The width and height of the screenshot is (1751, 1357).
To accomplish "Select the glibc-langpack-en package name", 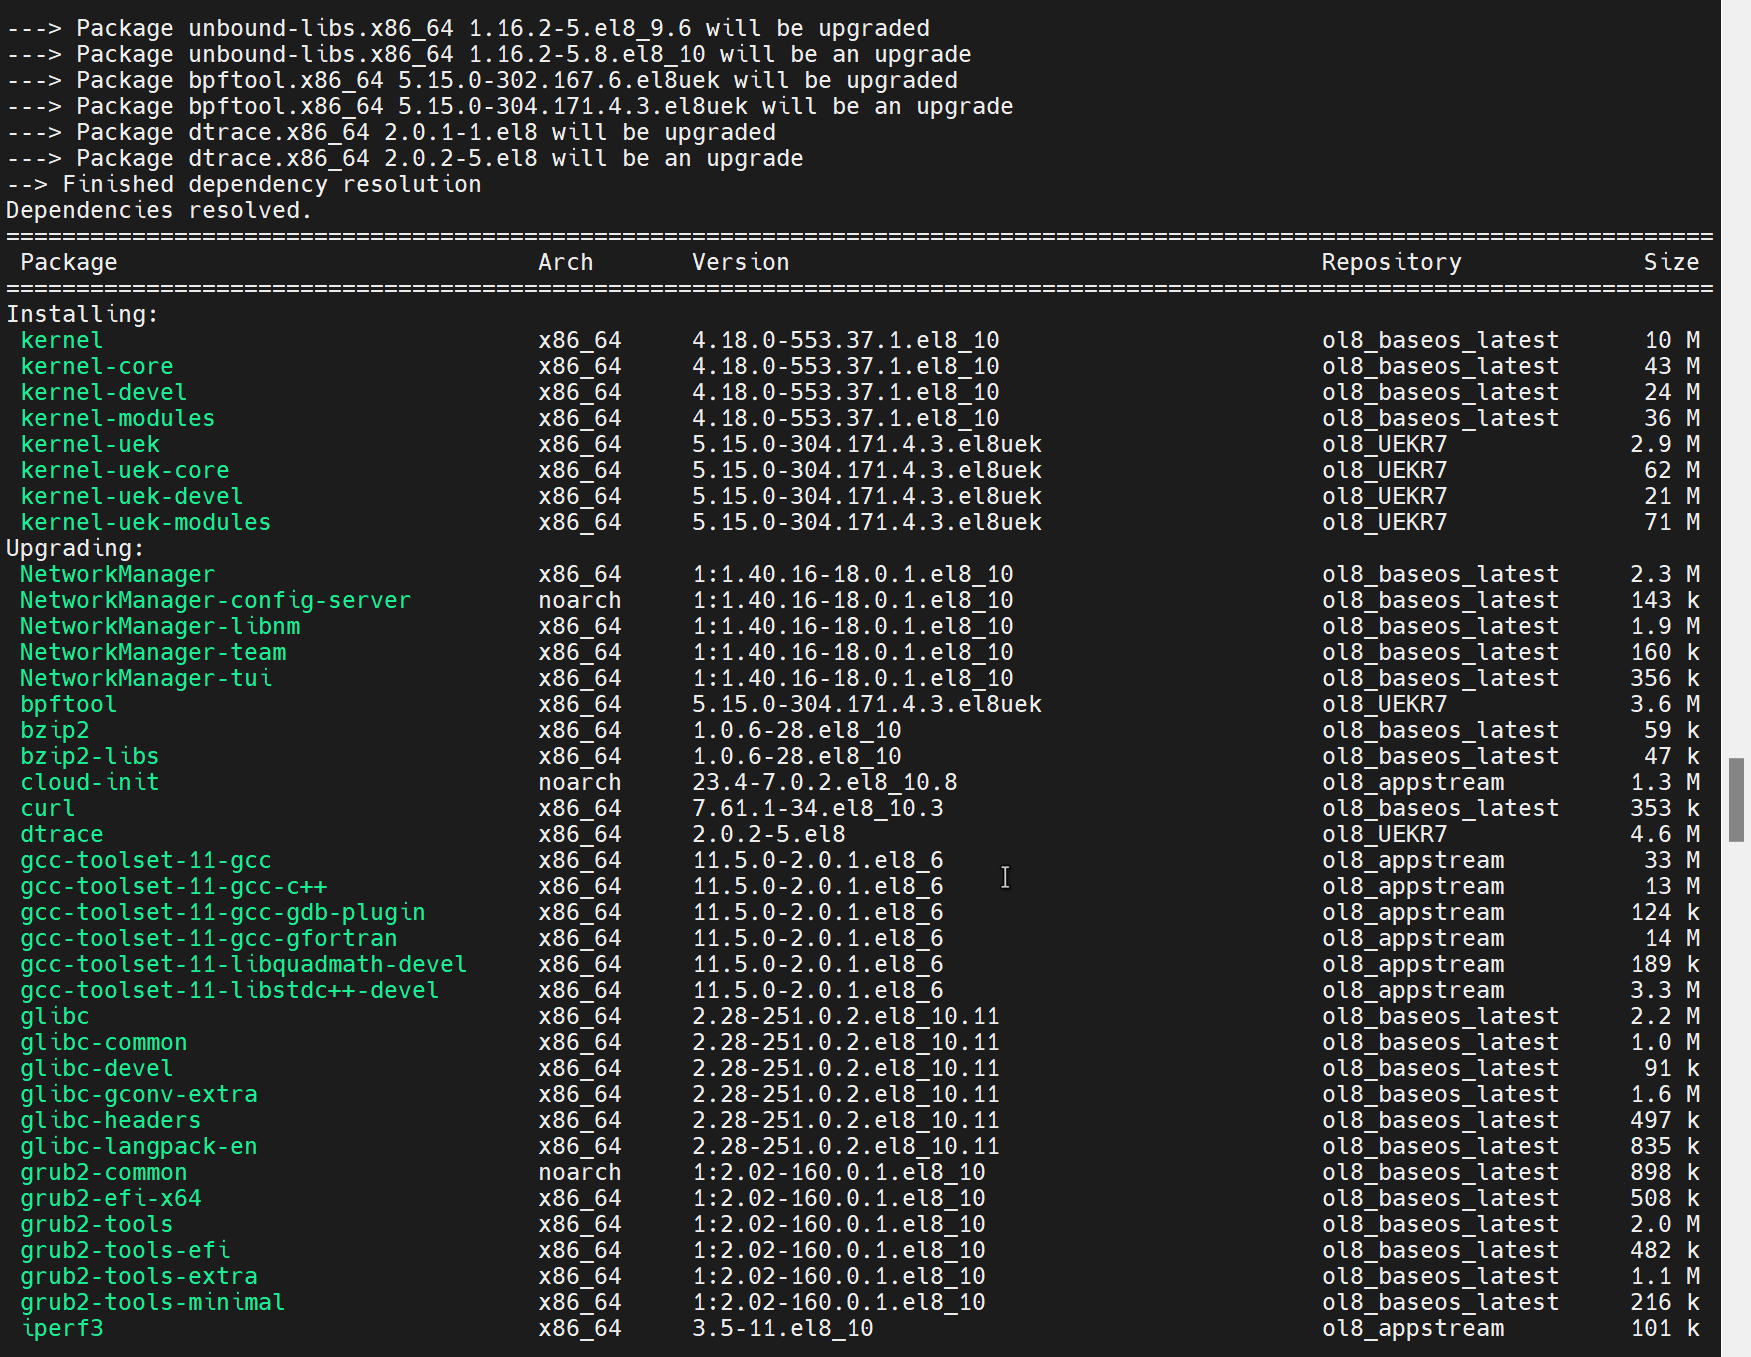I will coord(139,1146).
